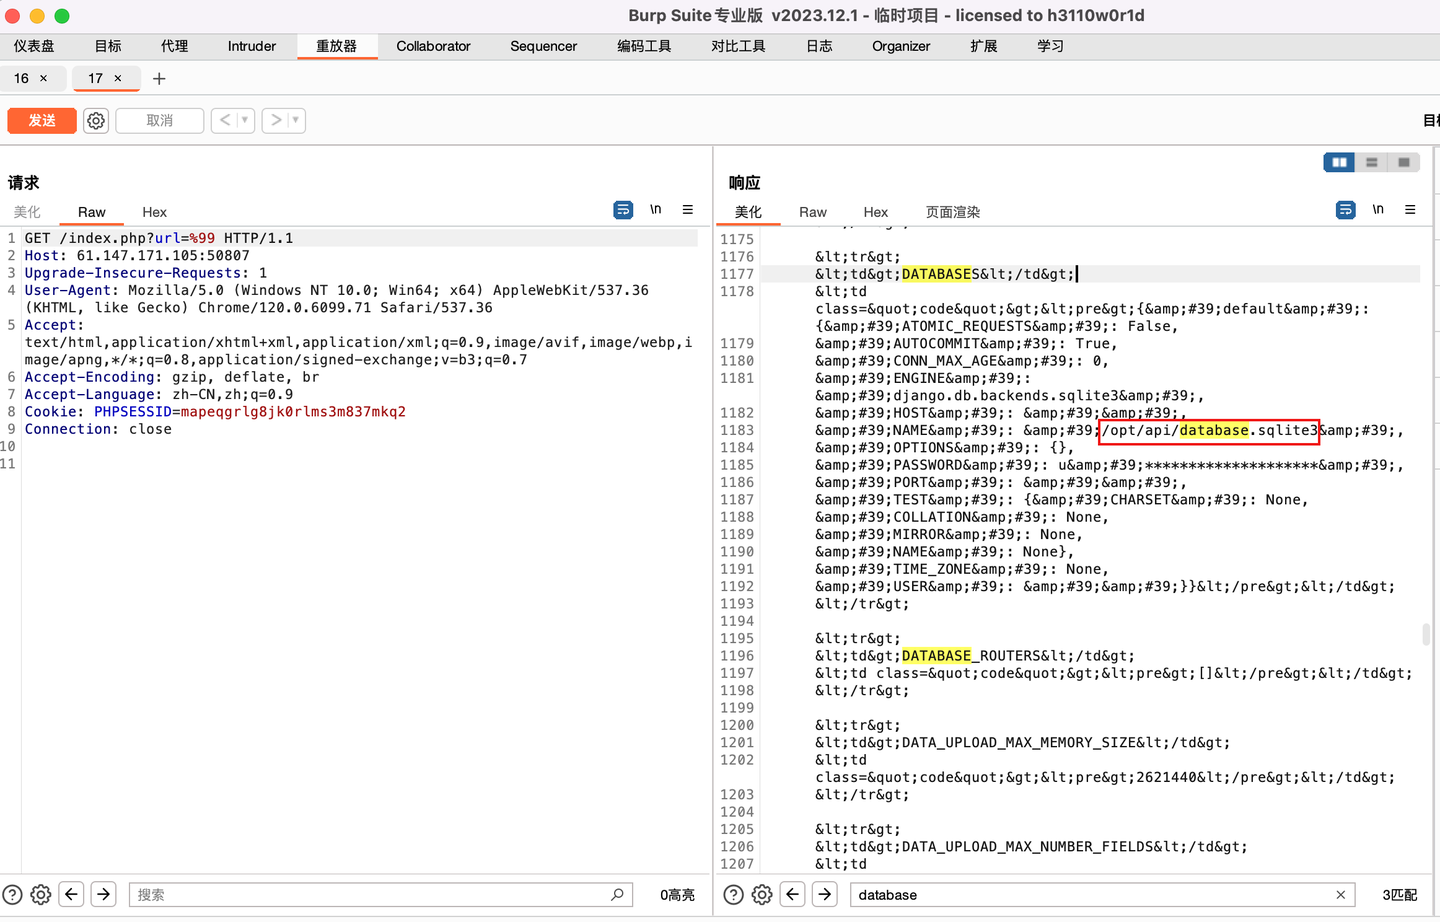Enable word wrap in the request editor

coord(623,210)
